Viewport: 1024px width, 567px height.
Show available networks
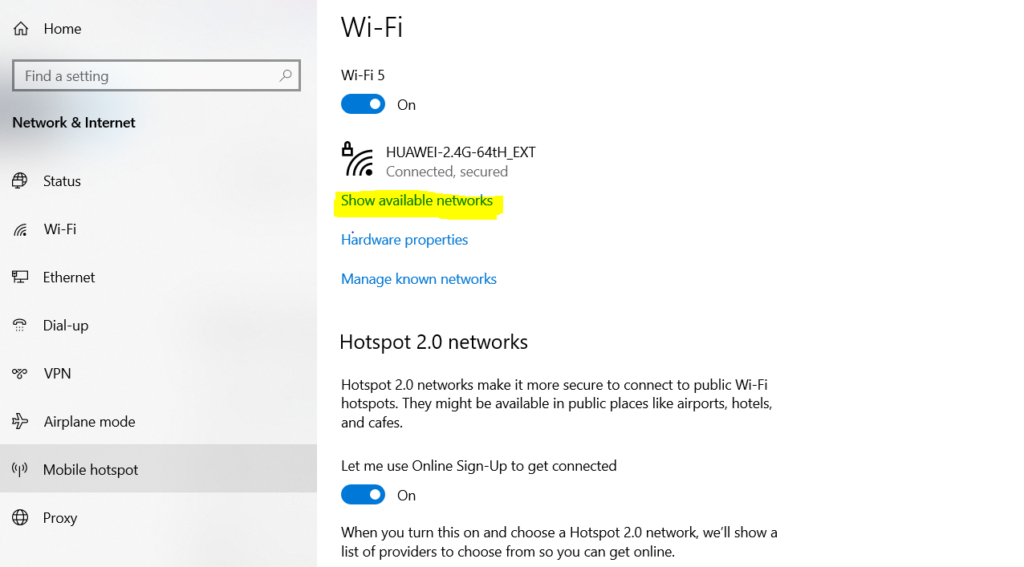tap(417, 201)
